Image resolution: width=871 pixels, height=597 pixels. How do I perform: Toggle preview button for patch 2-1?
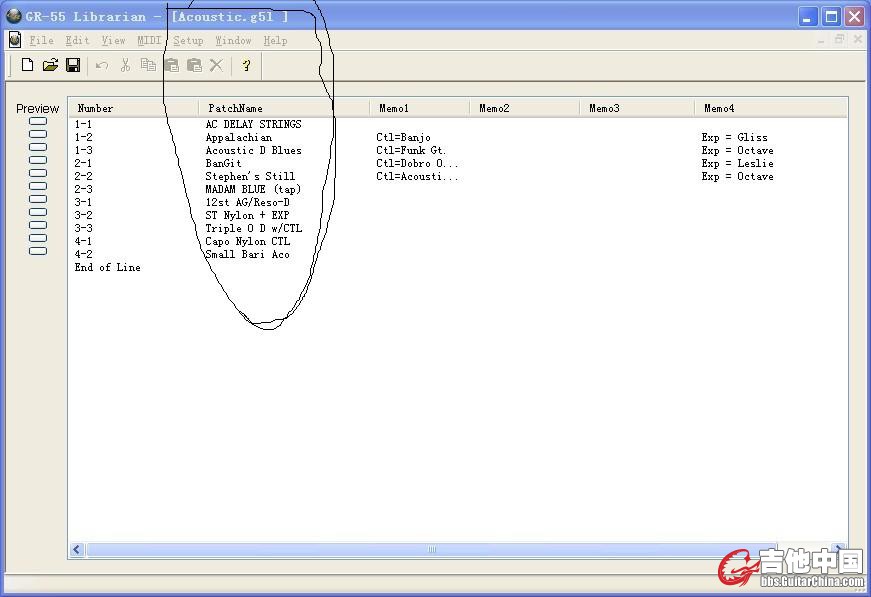coord(38,161)
